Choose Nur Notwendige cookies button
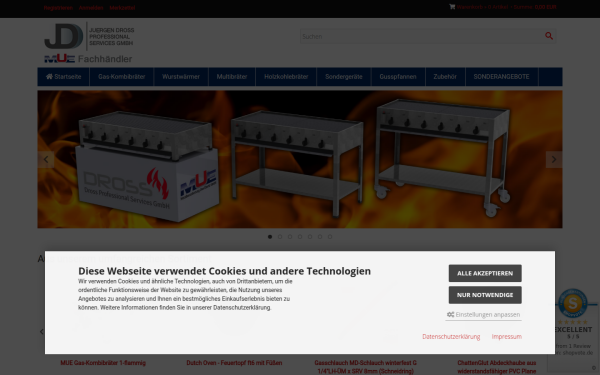This screenshot has height=375, width=600. pos(485,295)
